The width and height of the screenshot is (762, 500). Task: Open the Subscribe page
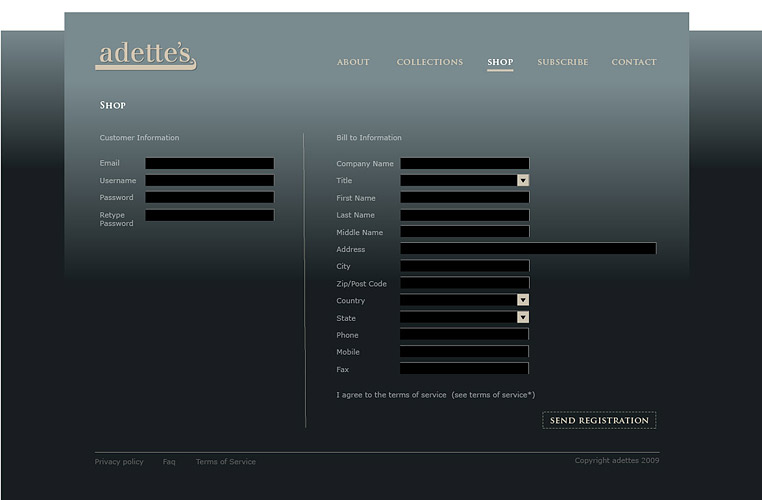point(562,62)
